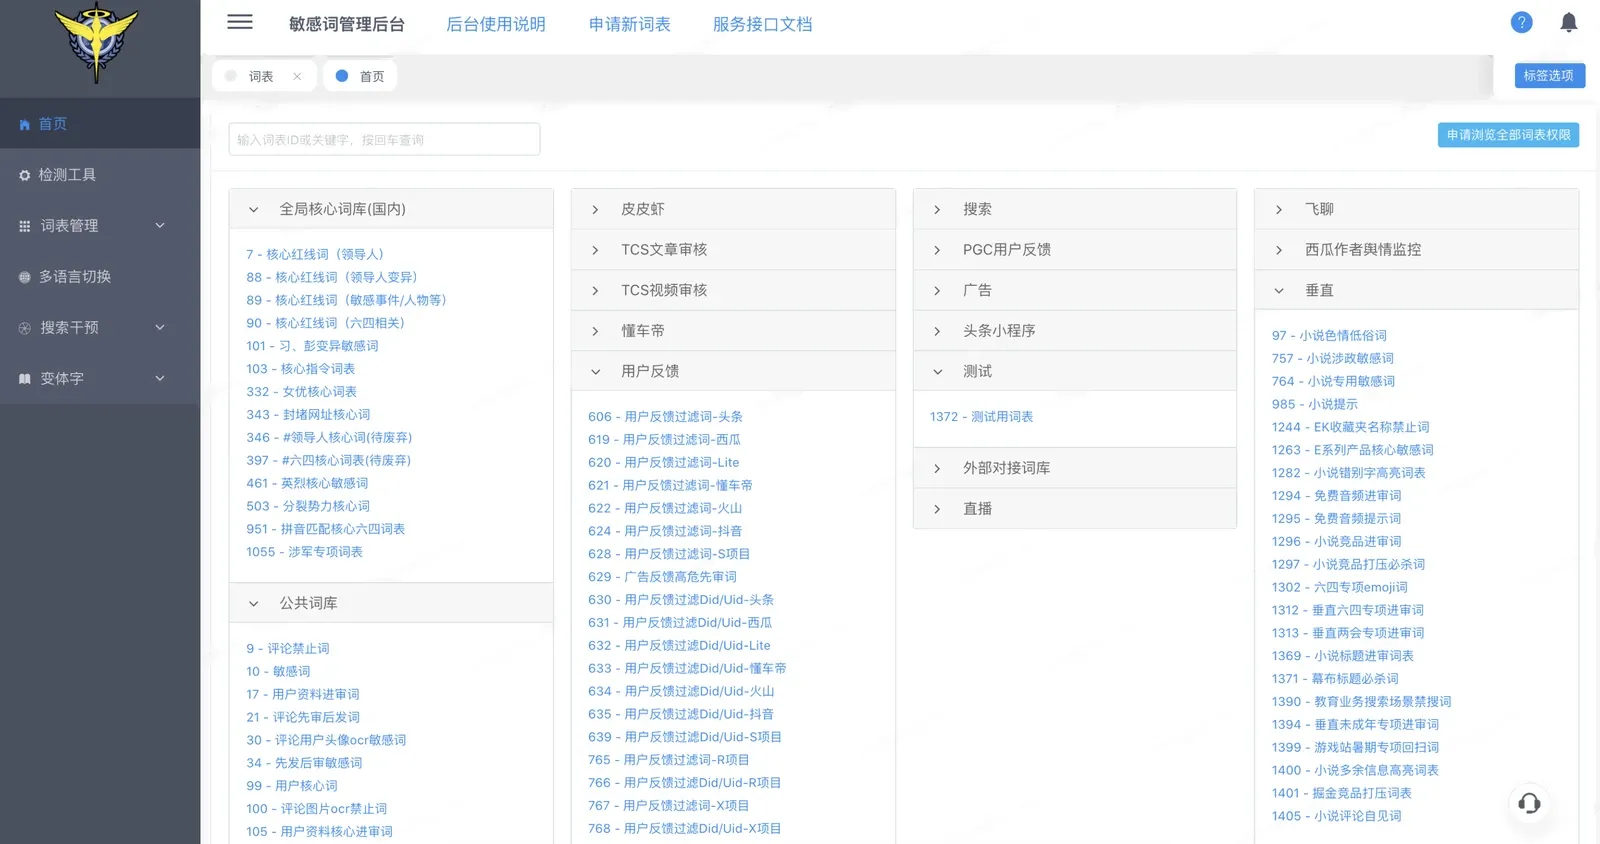Image resolution: width=1600 pixels, height=844 pixels.
Task: Focus the 词表ID search input field
Action: [384, 139]
